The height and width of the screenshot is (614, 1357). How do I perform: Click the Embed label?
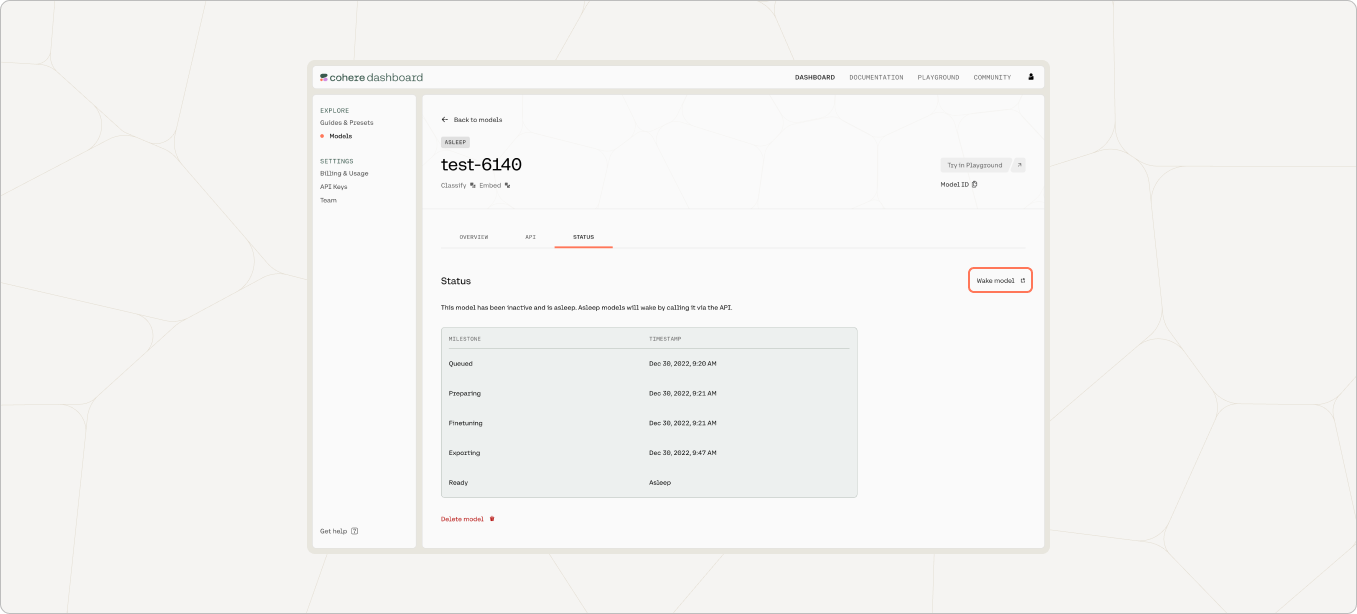pos(490,185)
